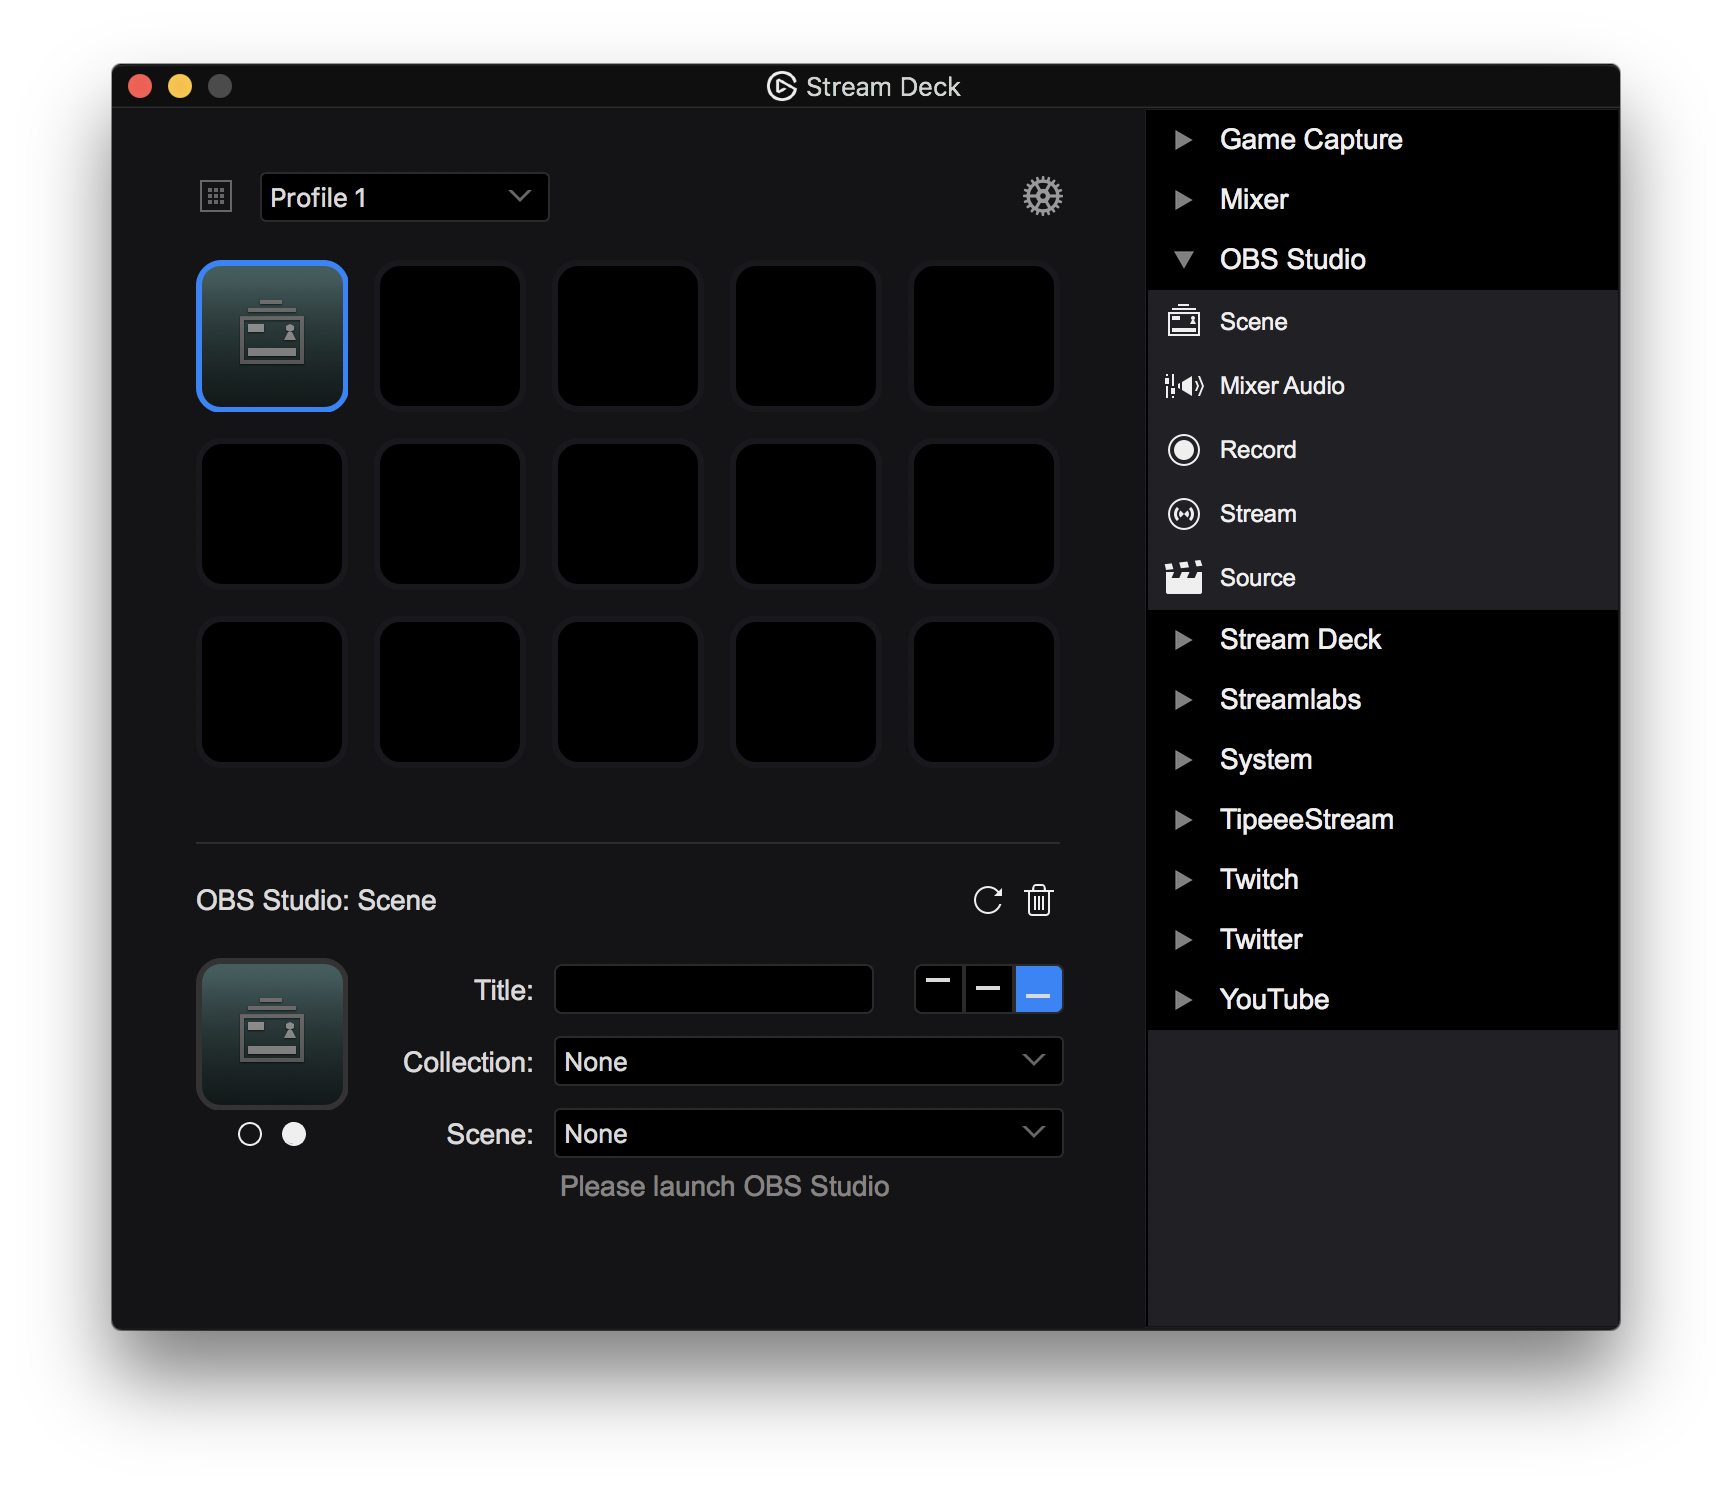The height and width of the screenshot is (1490, 1732).
Task: Open Stream Deck preferences gear icon
Action: [x=1042, y=196]
